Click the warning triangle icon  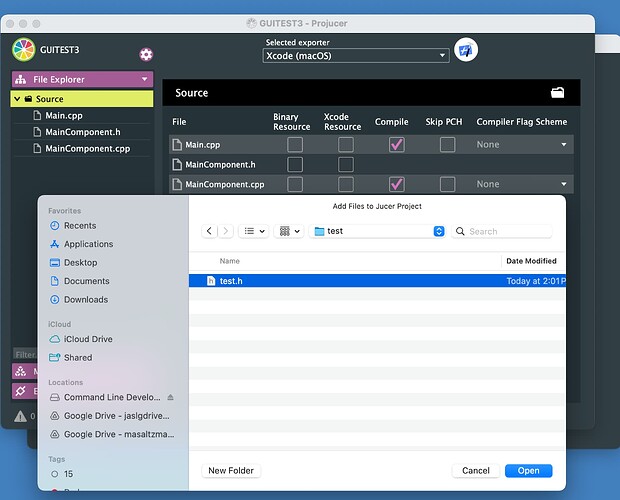(21, 416)
